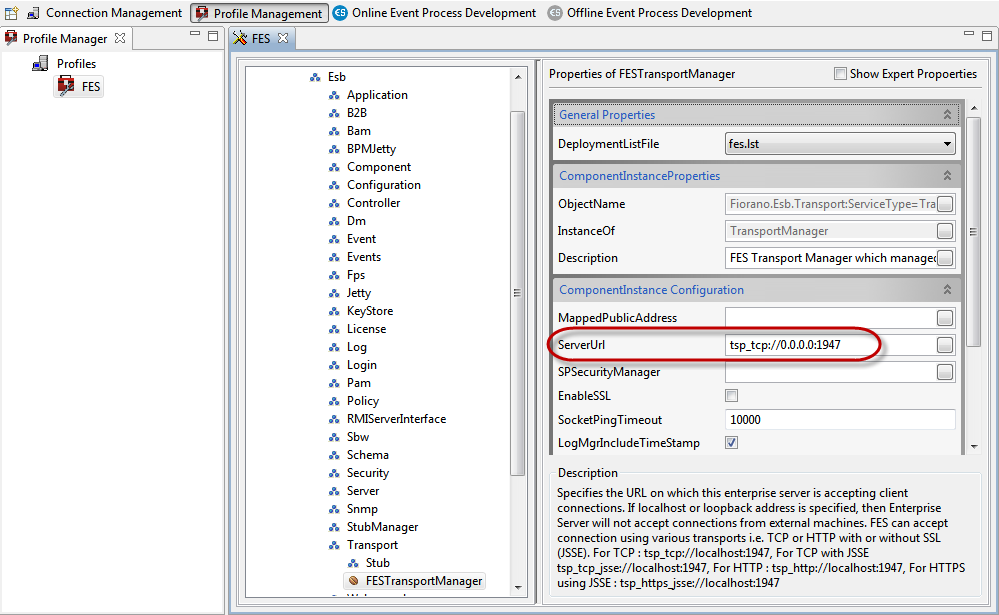
Task: Click the KeyStore node icon
Action: click(334, 312)
